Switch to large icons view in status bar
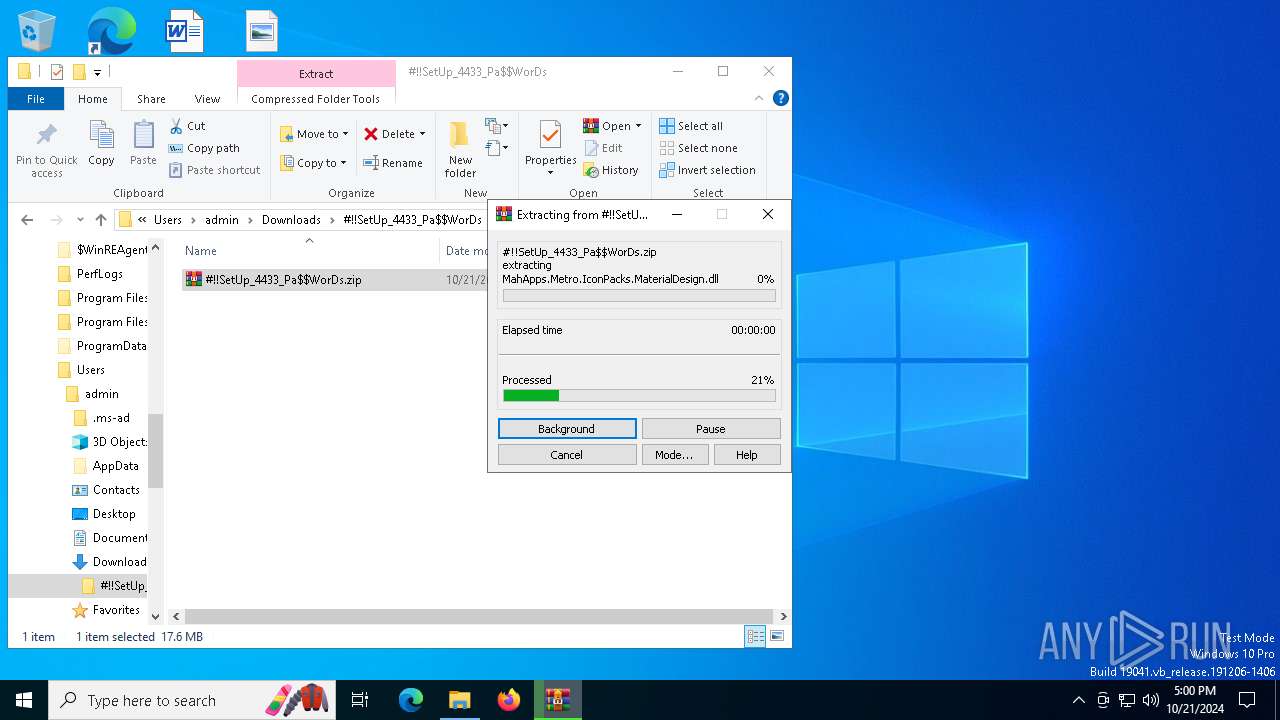Image resolution: width=1280 pixels, height=720 pixels. (776, 636)
